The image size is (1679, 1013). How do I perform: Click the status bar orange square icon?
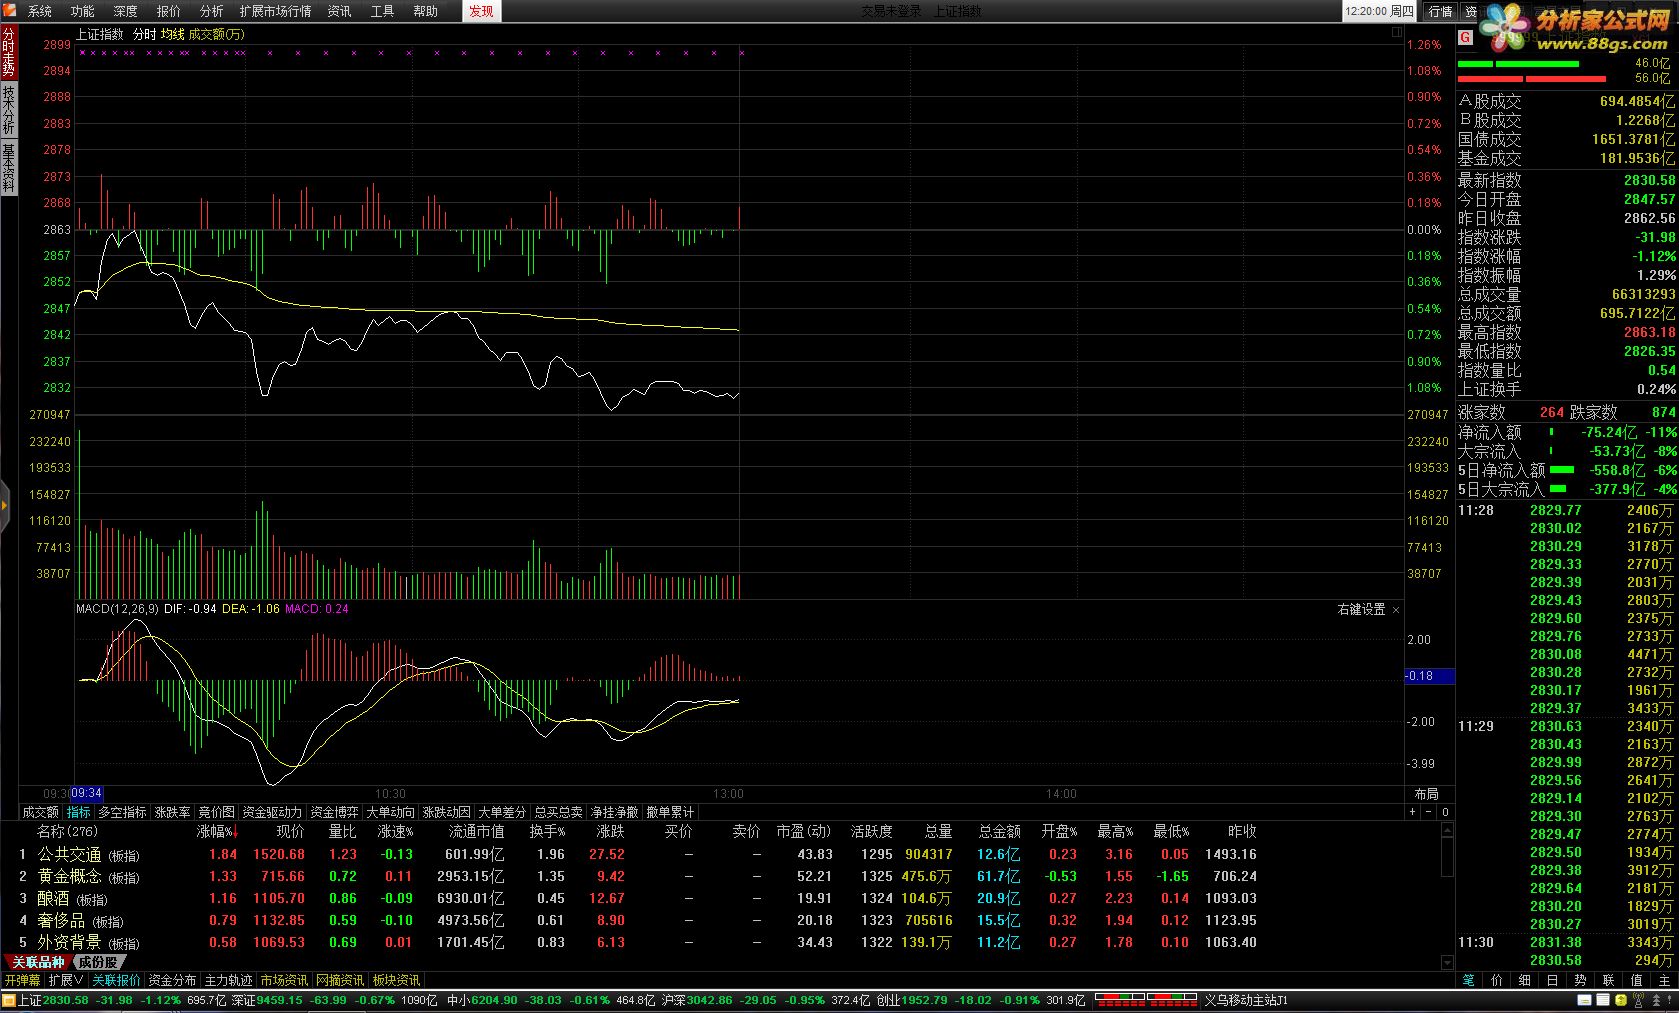click(x=9, y=1000)
